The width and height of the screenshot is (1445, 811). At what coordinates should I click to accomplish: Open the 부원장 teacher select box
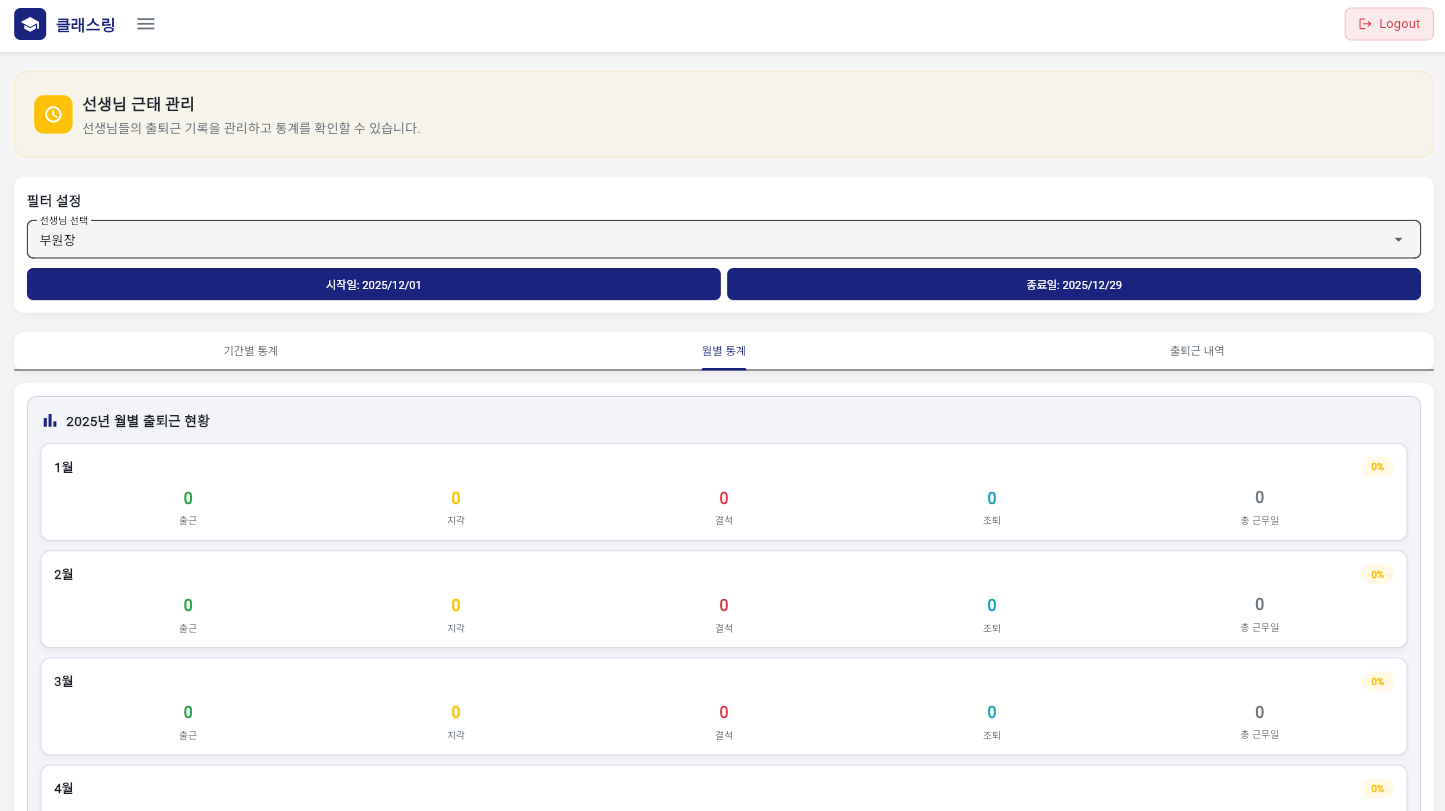click(700, 240)
